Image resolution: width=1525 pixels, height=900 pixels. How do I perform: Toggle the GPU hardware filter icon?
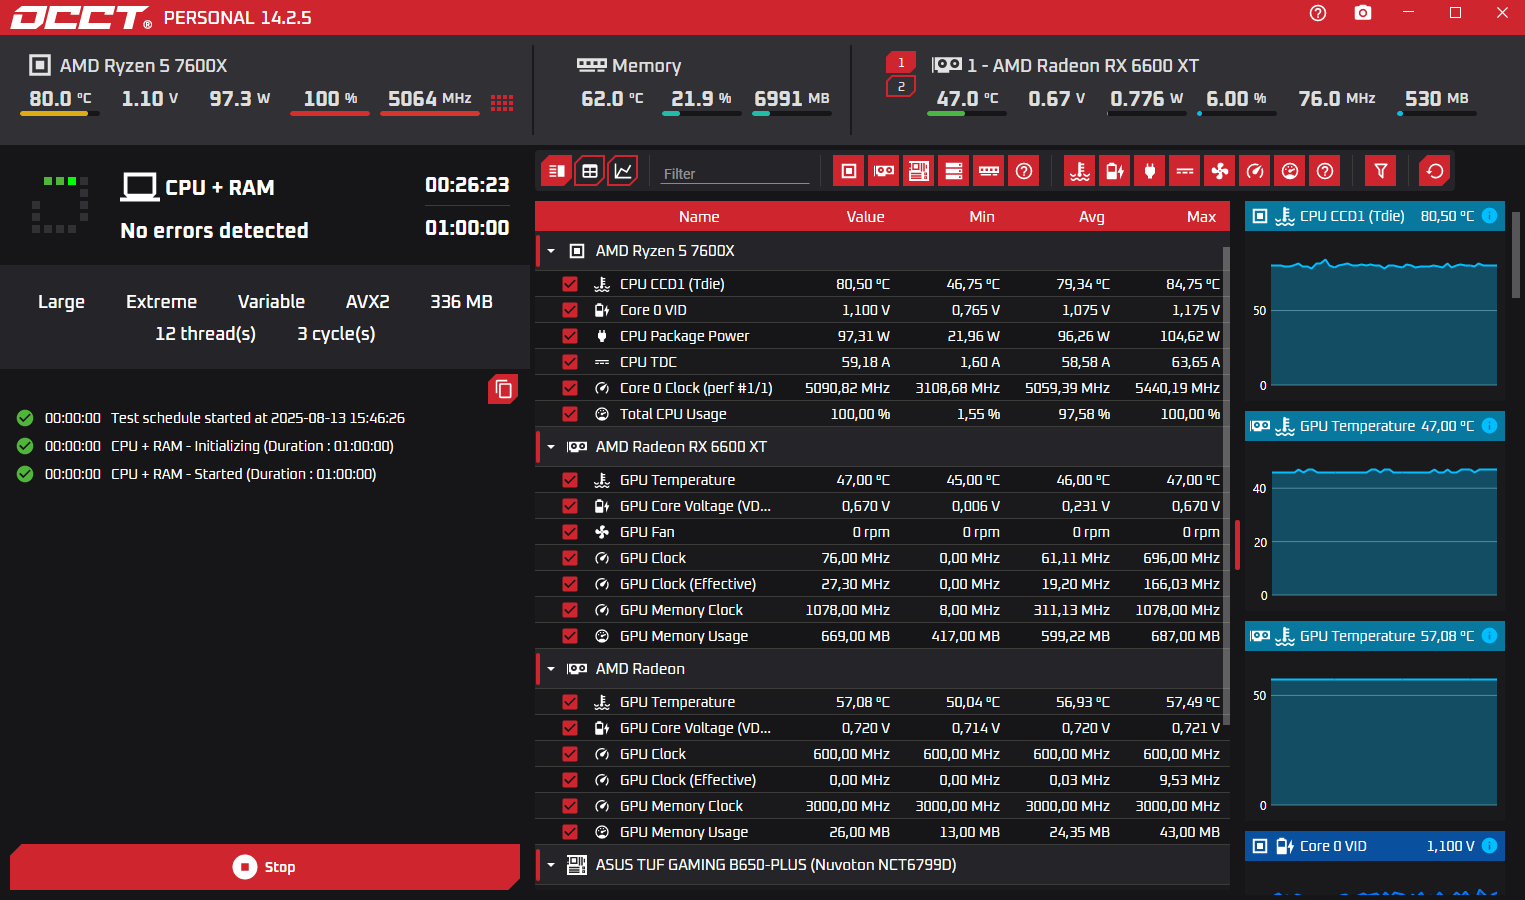884,171
